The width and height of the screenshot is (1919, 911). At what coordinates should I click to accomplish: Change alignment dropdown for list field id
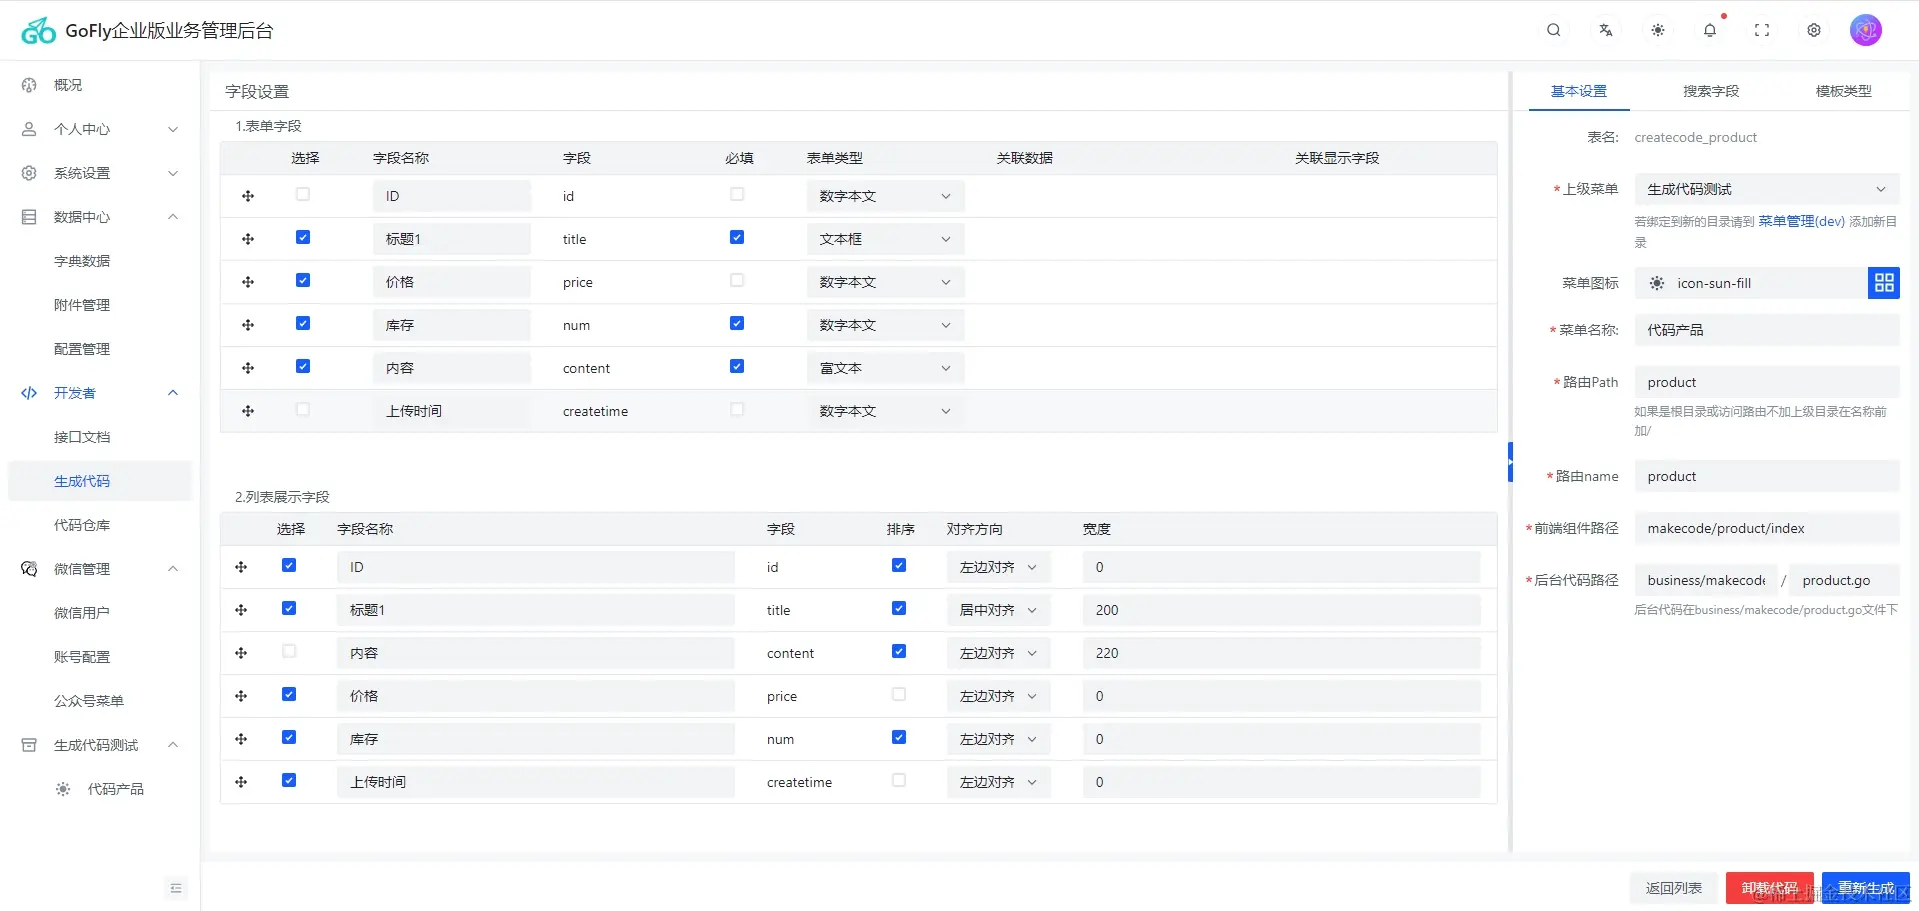coord(998,567)
